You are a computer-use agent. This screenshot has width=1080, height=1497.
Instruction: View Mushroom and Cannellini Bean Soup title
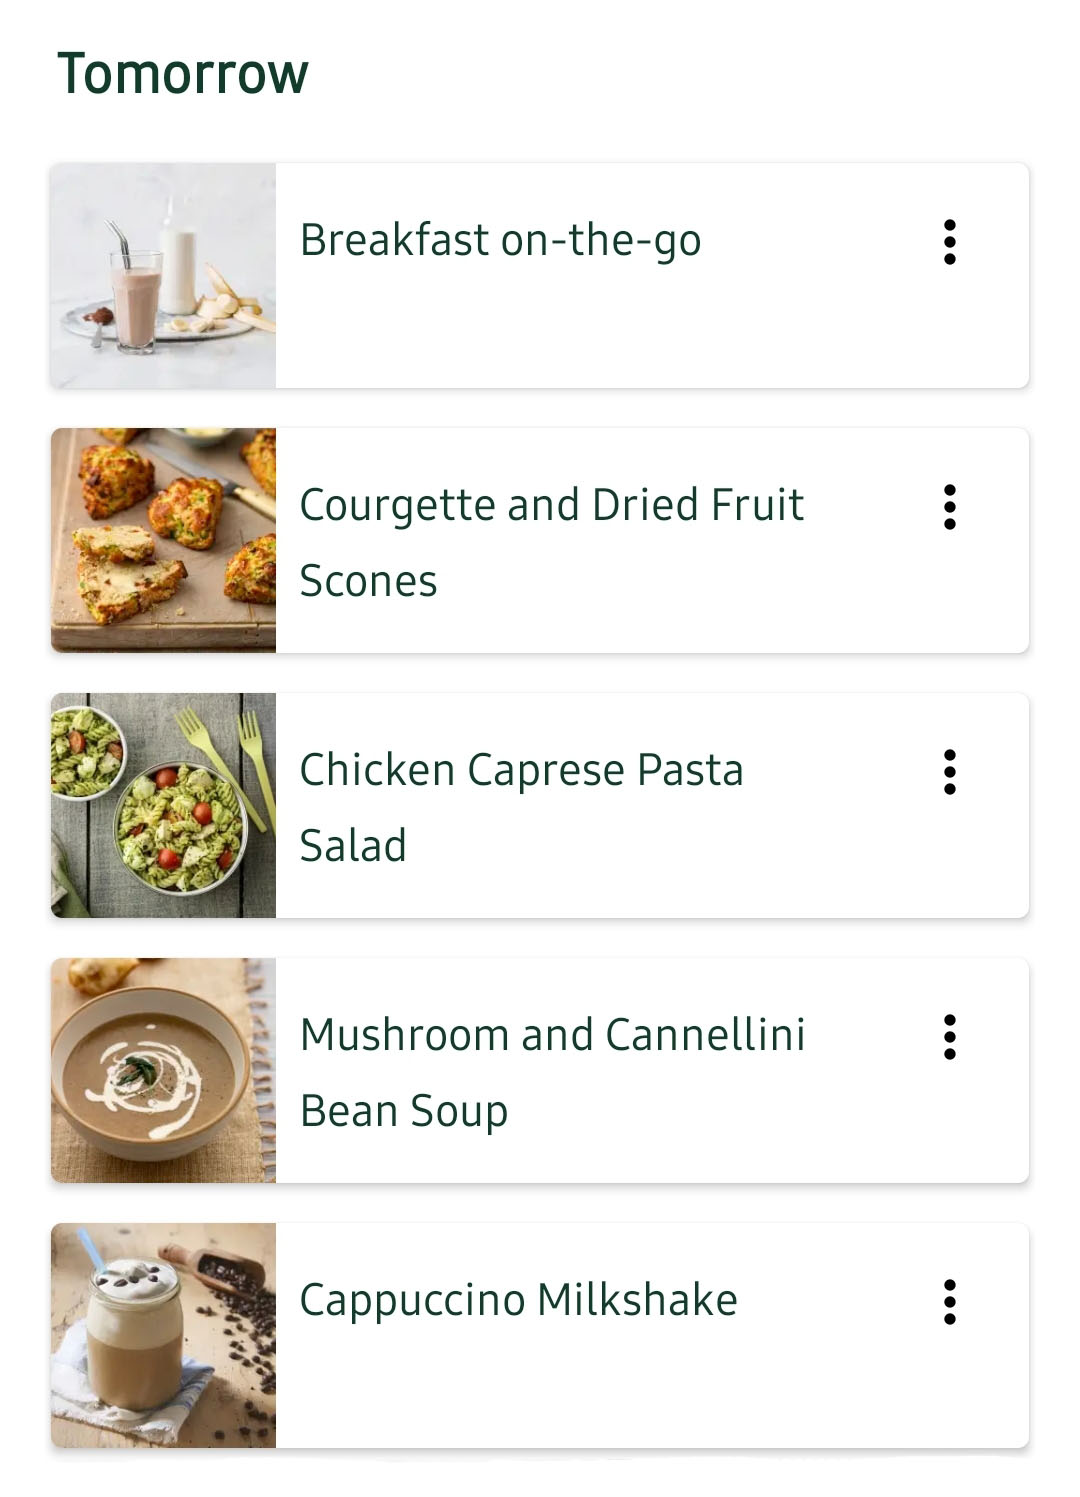(552, 1036)
